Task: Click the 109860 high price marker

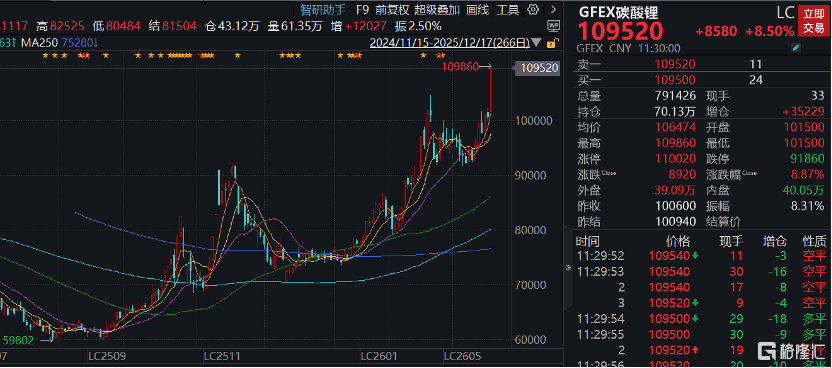Action: coord(460,66)
